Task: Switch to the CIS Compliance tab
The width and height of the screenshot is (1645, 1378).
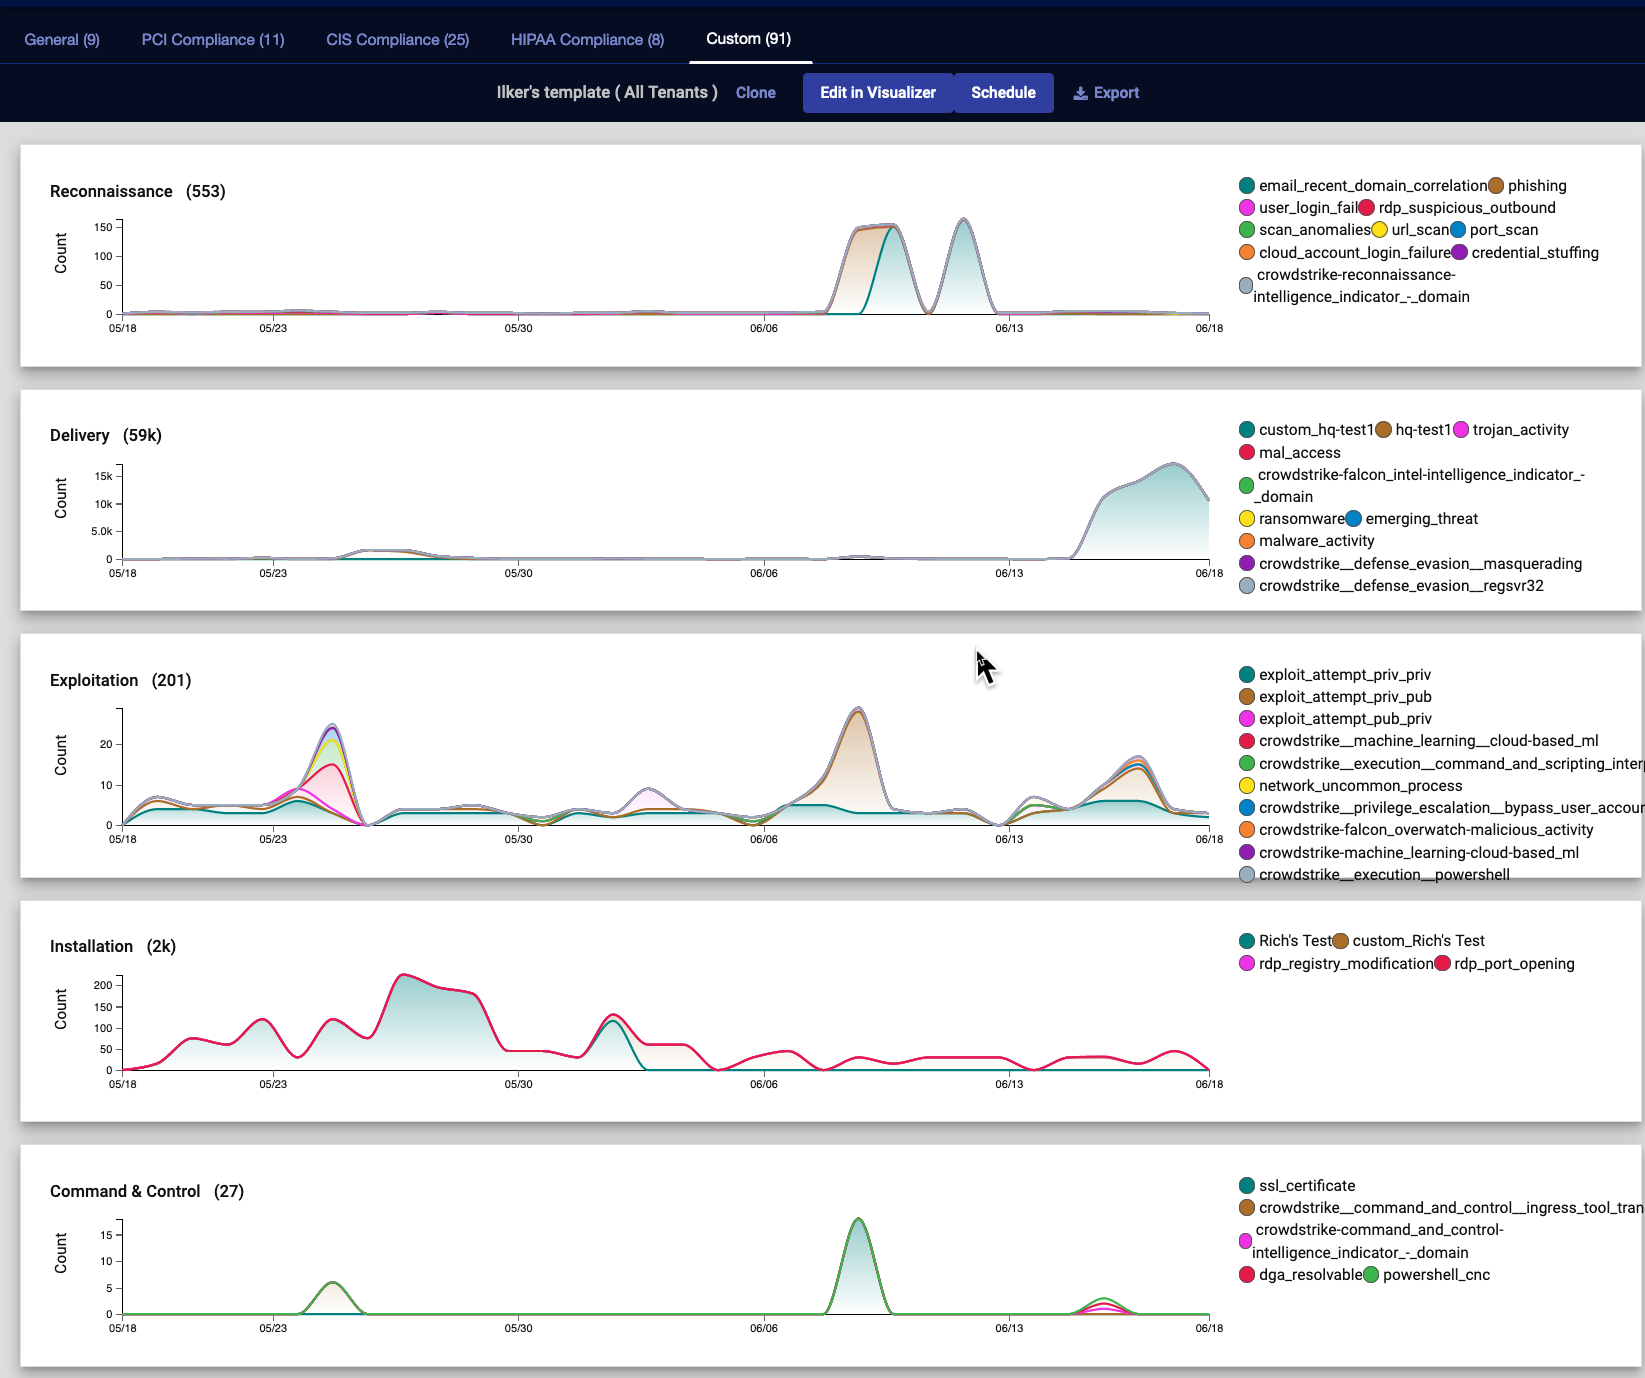Action: click(397, 39)
